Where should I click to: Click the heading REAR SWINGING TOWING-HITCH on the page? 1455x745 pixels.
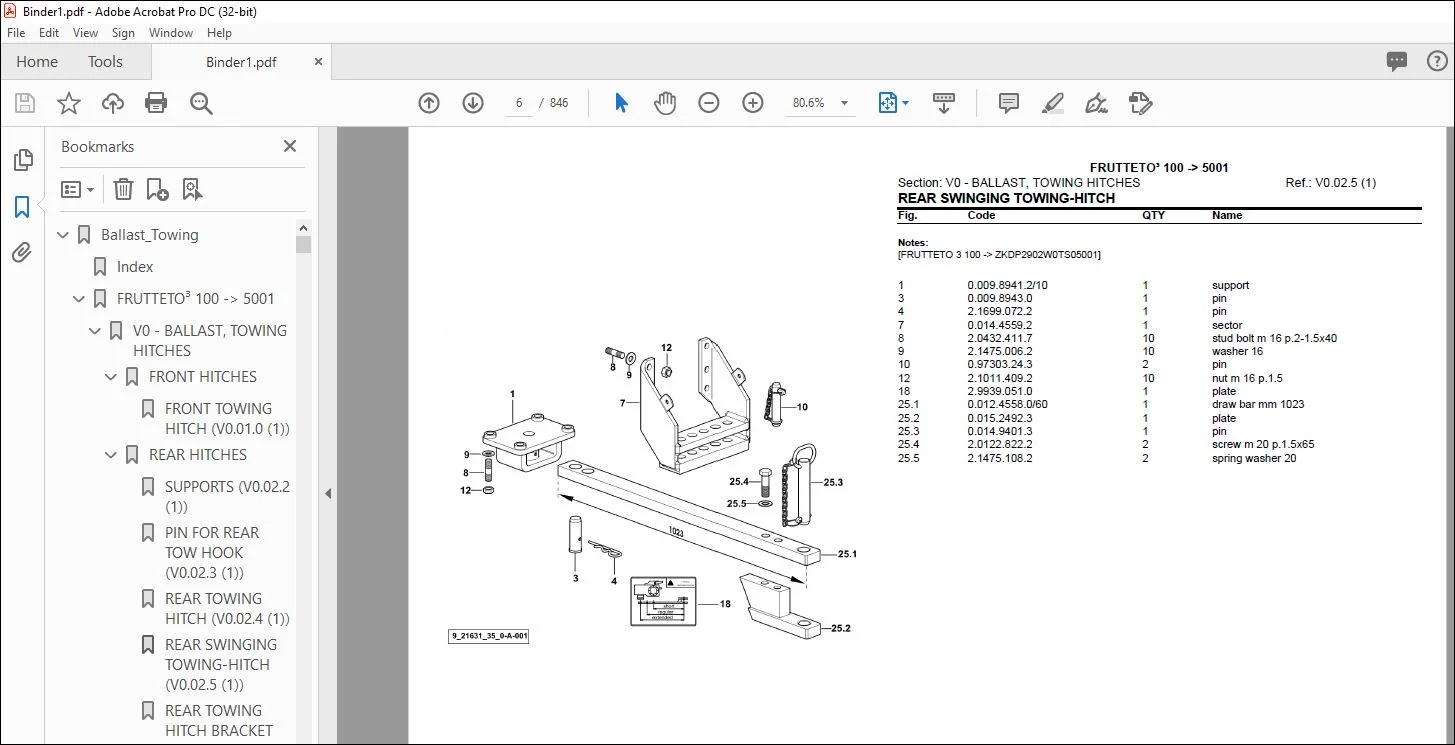(x=1006, y=198)
